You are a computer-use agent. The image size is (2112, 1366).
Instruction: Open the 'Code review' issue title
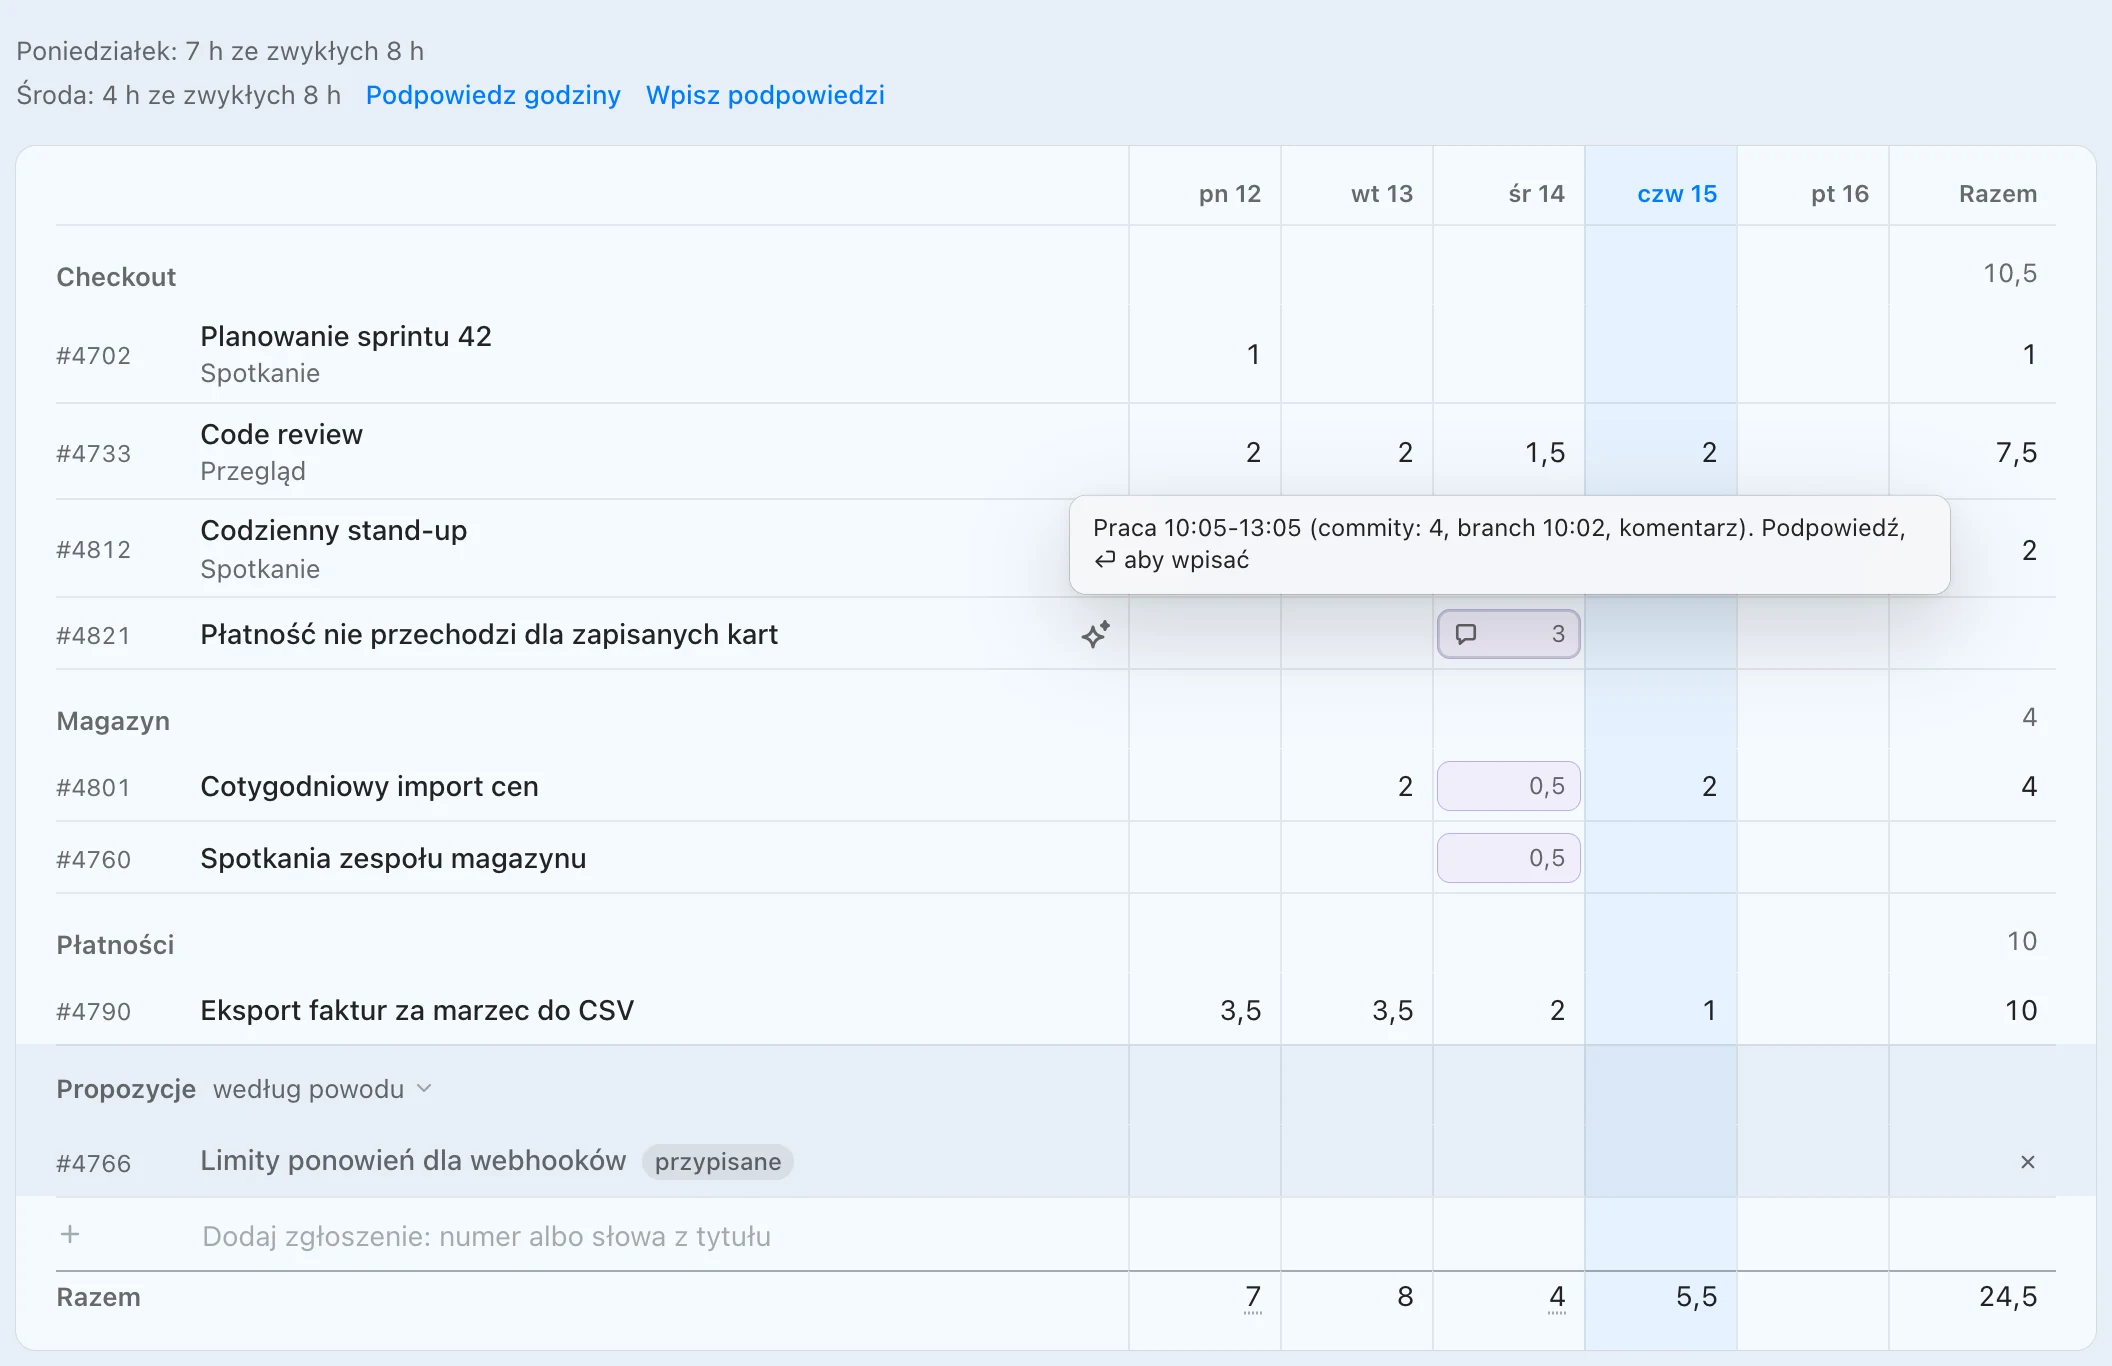pos(281,434)
